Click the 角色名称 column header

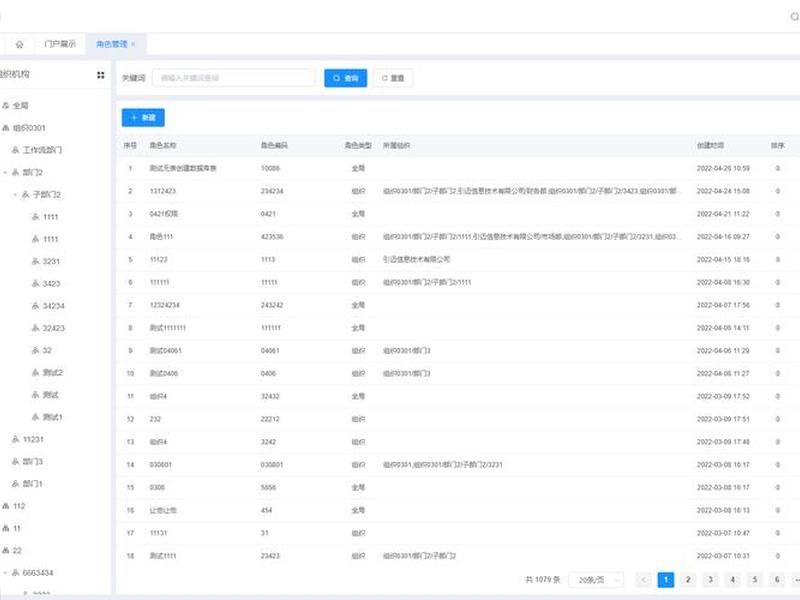[x=163, y=145]
